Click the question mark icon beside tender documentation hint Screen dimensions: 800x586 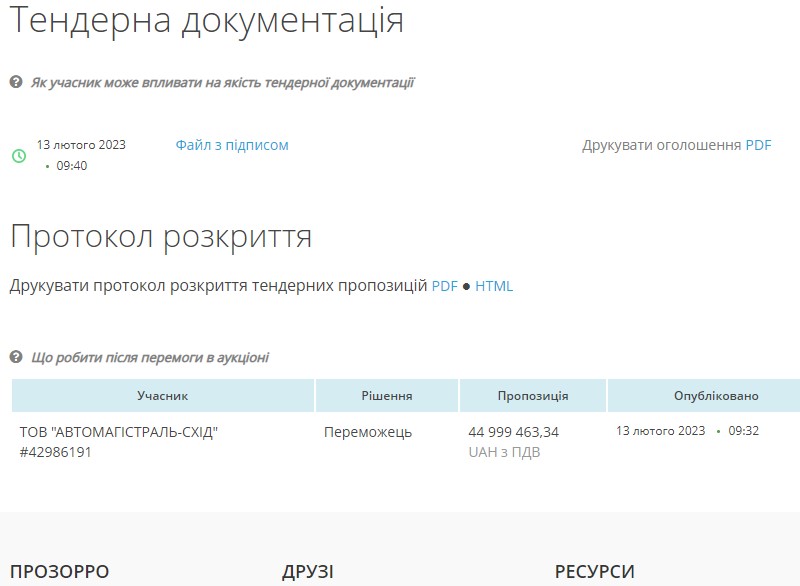[16, 82]
